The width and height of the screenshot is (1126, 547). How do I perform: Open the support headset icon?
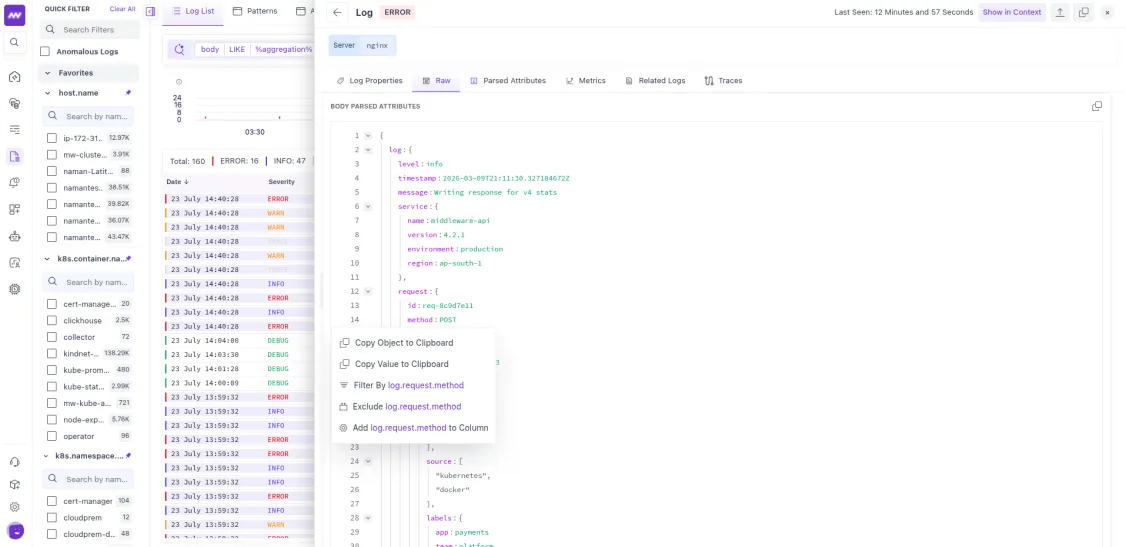pyautogui.click(x=14, y=462)
